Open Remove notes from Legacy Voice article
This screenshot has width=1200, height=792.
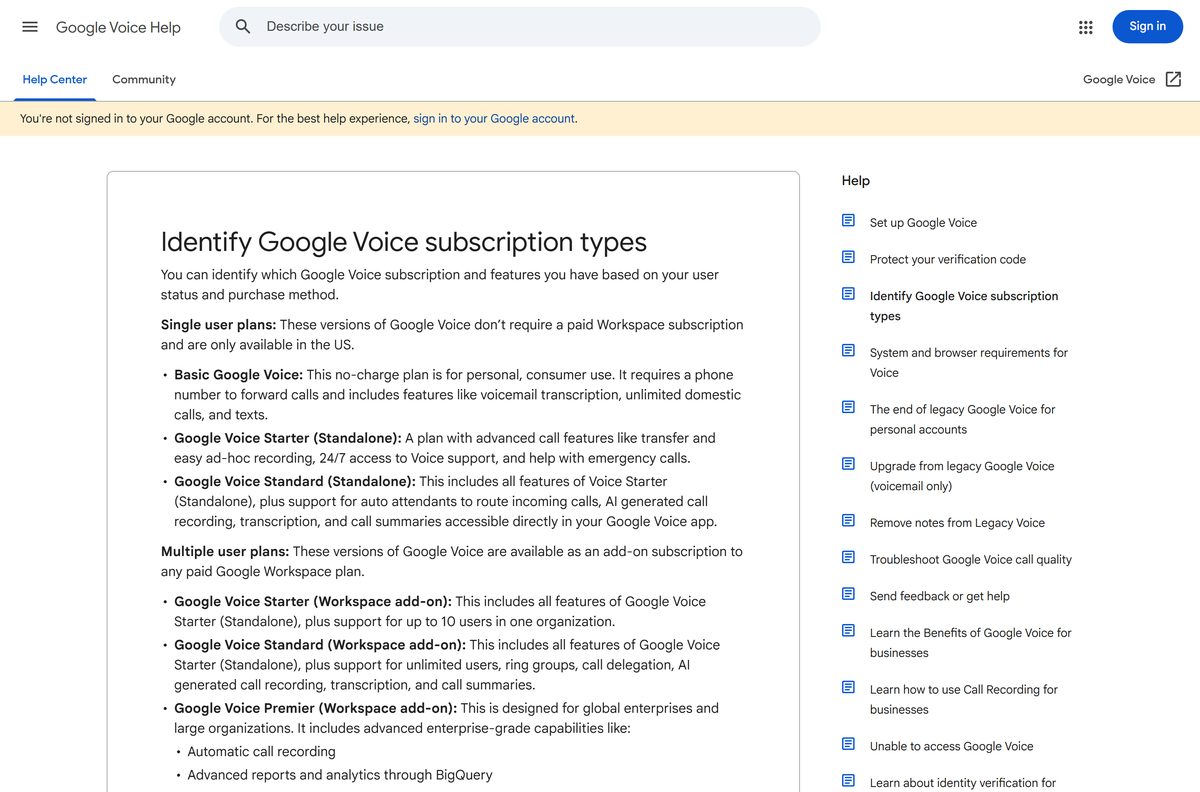[x=957, y=523]
